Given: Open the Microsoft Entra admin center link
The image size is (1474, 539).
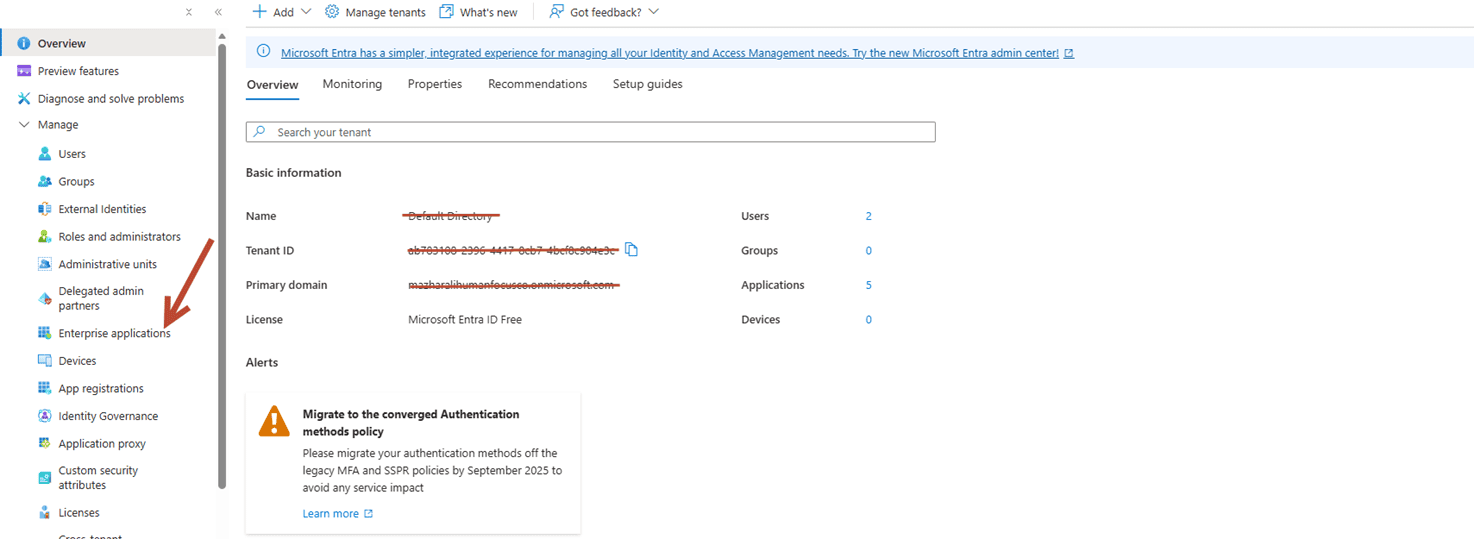Looking at the screenshot, I should click(x=669, y=53).
